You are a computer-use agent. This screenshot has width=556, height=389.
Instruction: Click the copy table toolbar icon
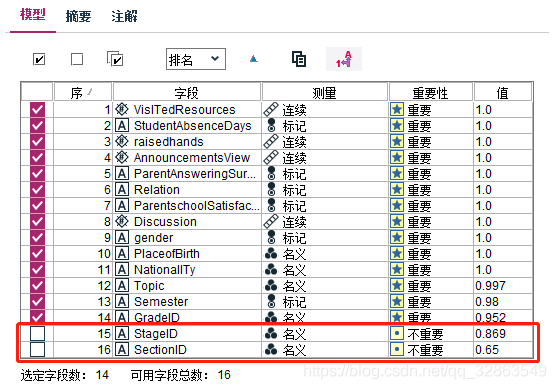299,59
